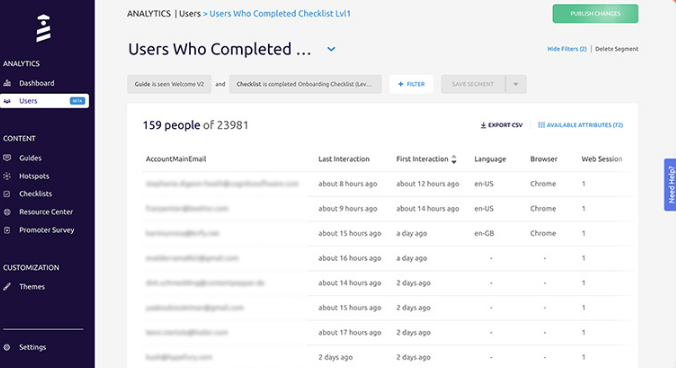676x368 pixels.
Task: Add a new filter with Filter button
Action: click(411, 84)
